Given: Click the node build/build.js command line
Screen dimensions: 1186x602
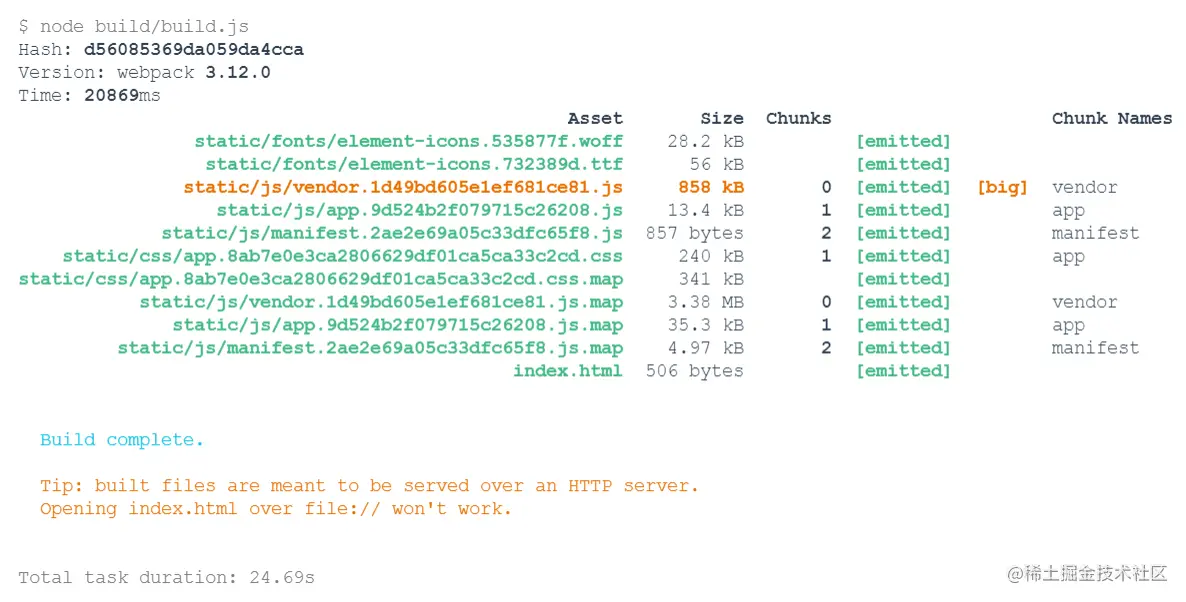Looking at the screenshot, I should coord(133,26).
